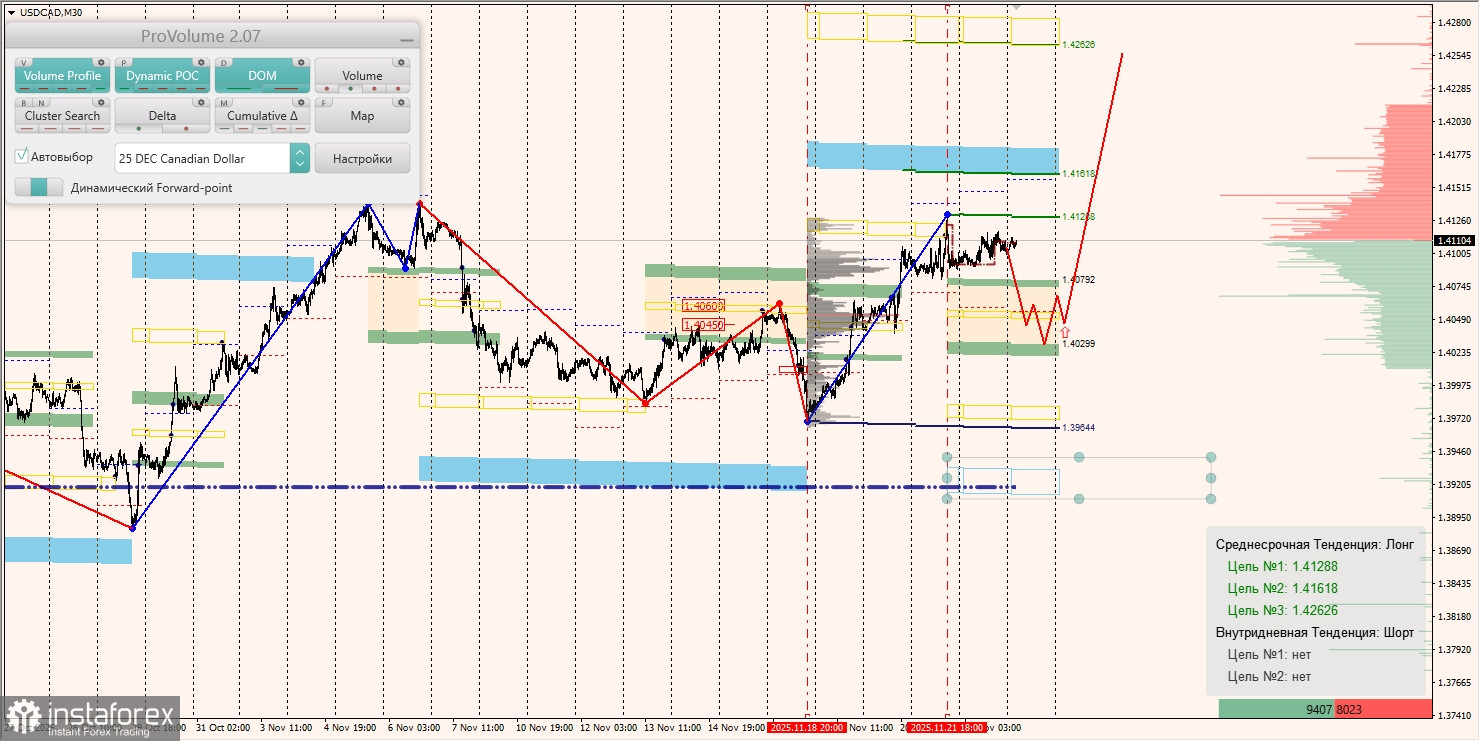Click the M hotkey tab on Cumulative Δ
Screen dimensions: 1480x741
223,102
